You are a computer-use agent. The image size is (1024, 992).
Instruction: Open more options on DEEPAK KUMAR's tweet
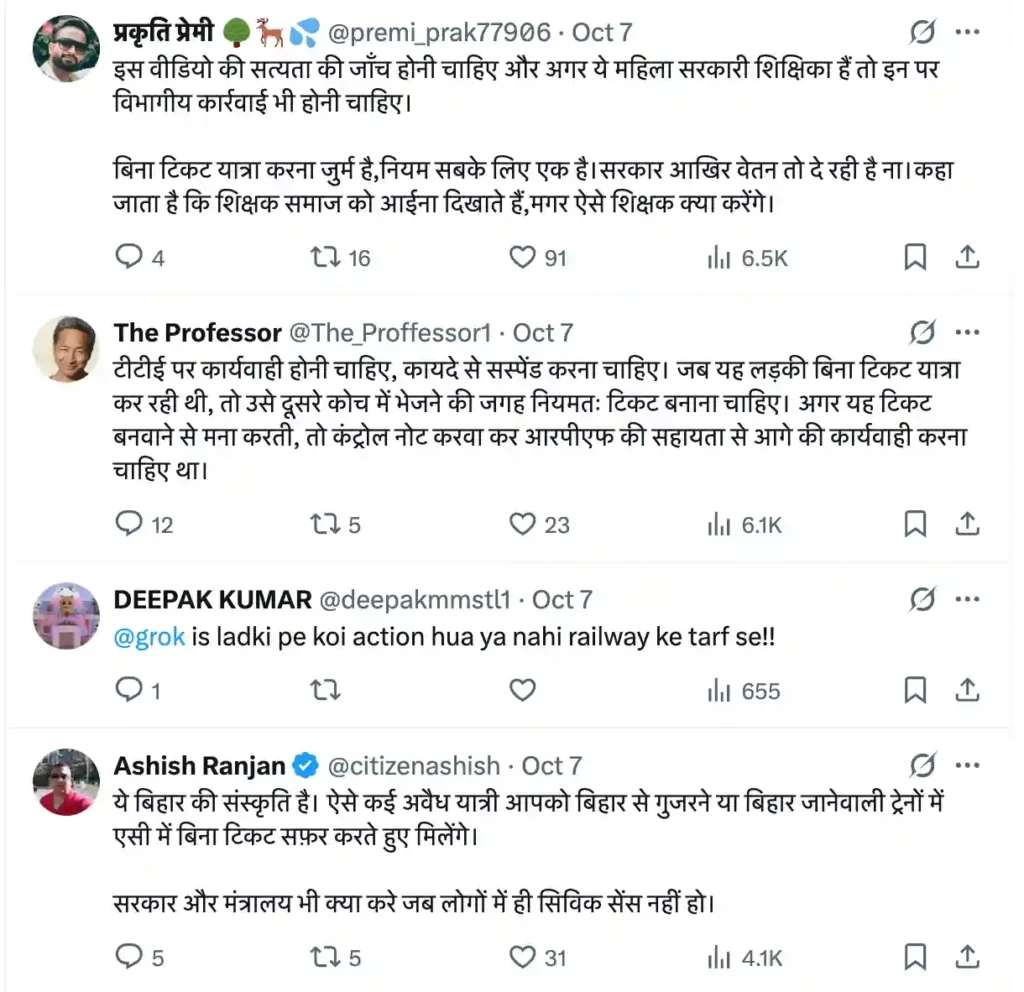(x=967, y=599)
